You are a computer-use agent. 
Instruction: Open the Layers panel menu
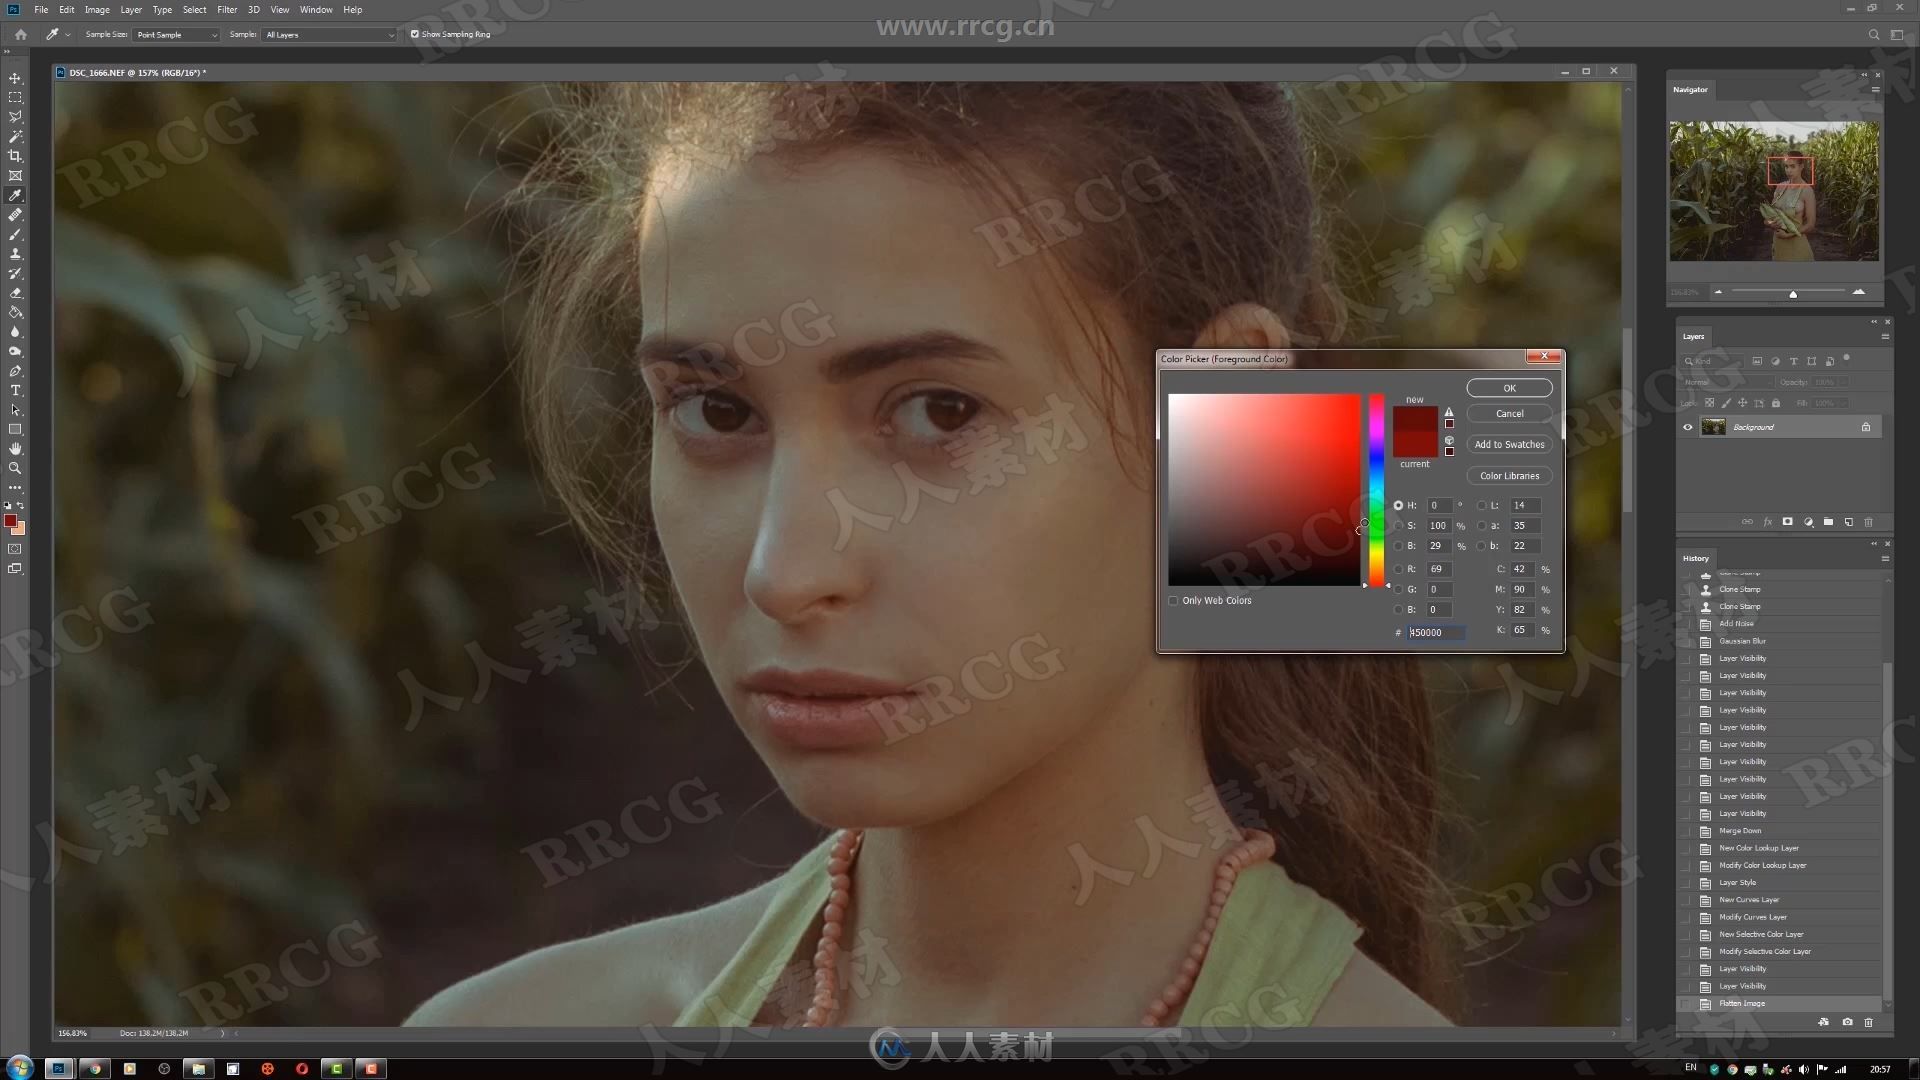pyautogui.click(x=1884, y=337)
